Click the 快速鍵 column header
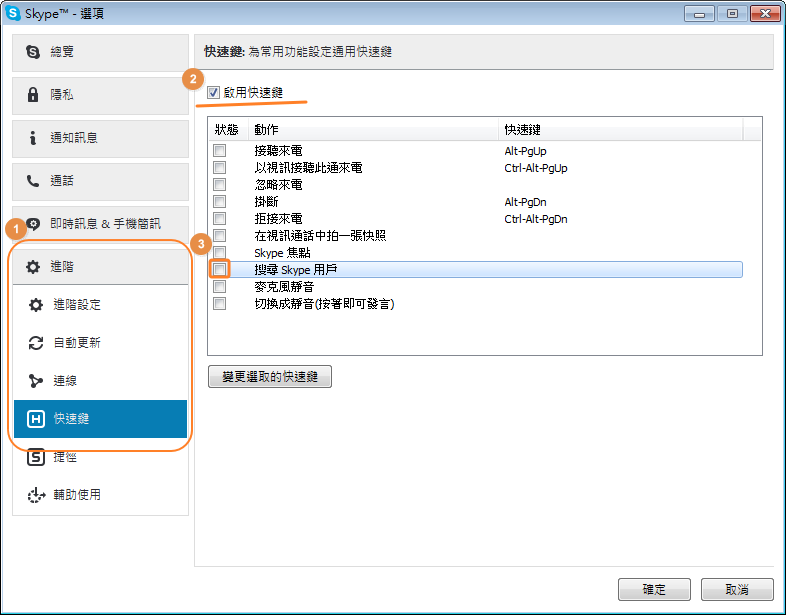The image size is (786, 615). pos(621,130)
